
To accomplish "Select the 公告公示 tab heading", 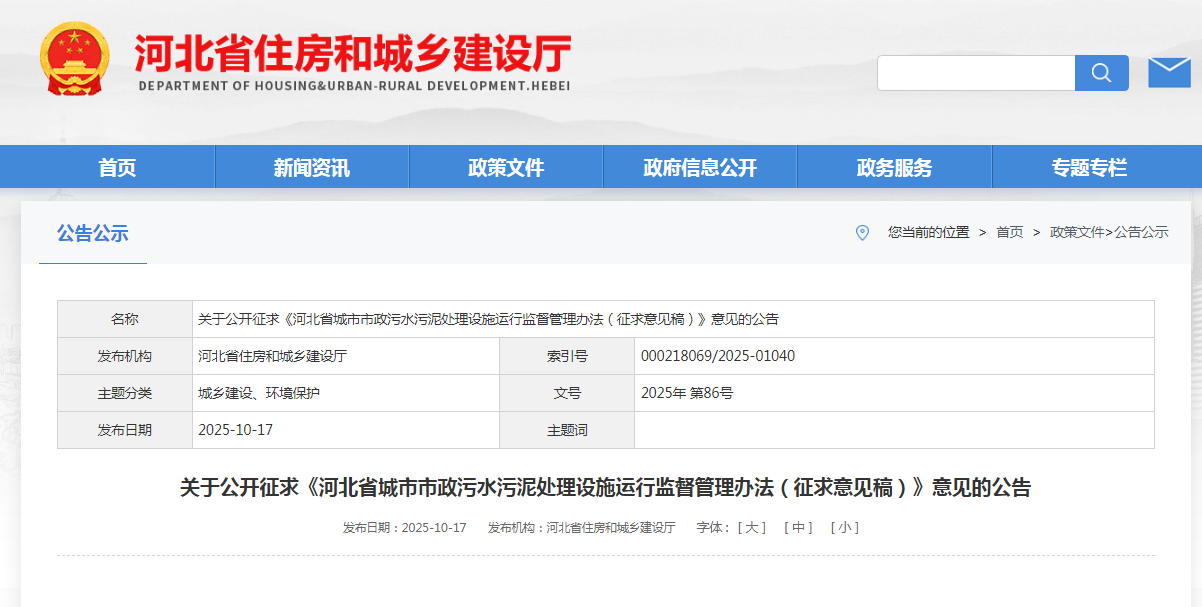I will tap(93, 234).
